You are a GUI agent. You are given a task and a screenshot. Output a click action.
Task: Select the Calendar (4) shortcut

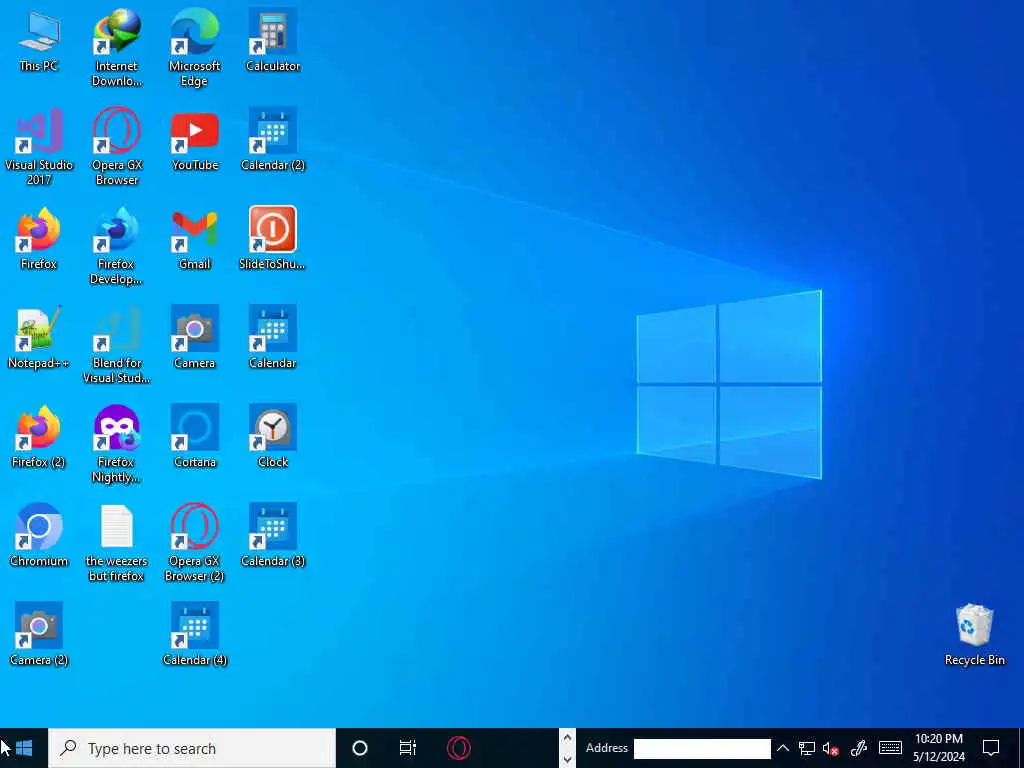[195, 635]
